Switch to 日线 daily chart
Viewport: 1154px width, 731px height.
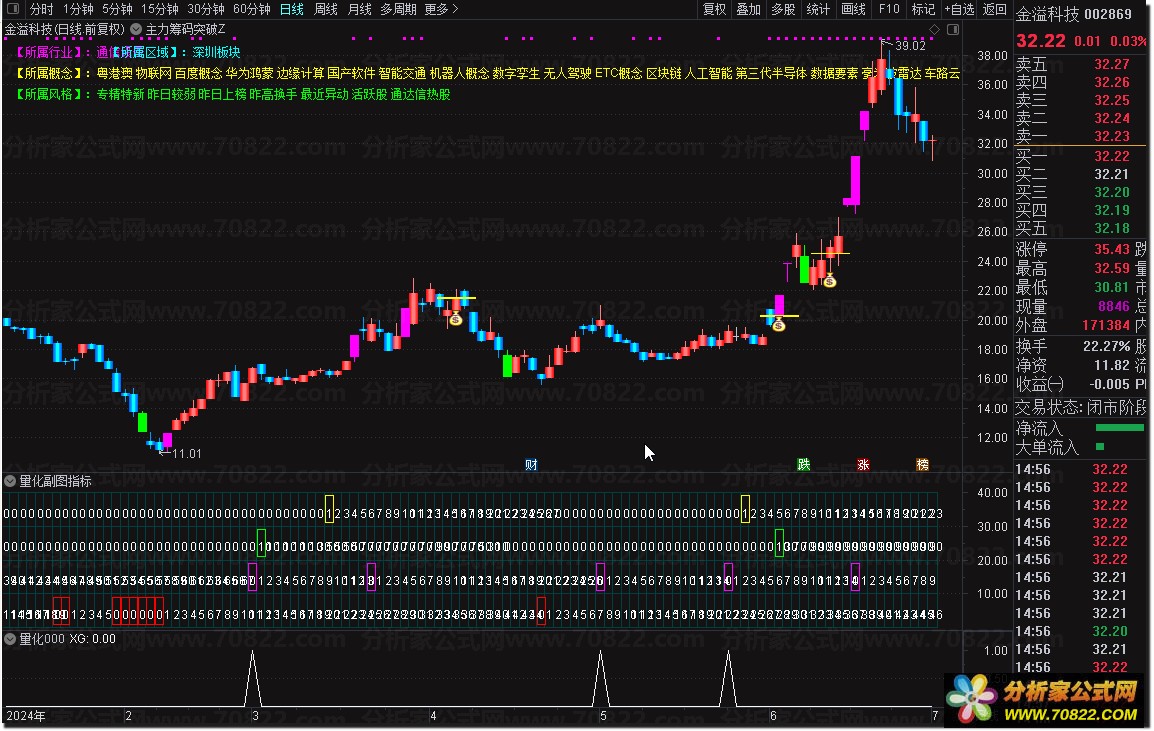coord(292,9)
